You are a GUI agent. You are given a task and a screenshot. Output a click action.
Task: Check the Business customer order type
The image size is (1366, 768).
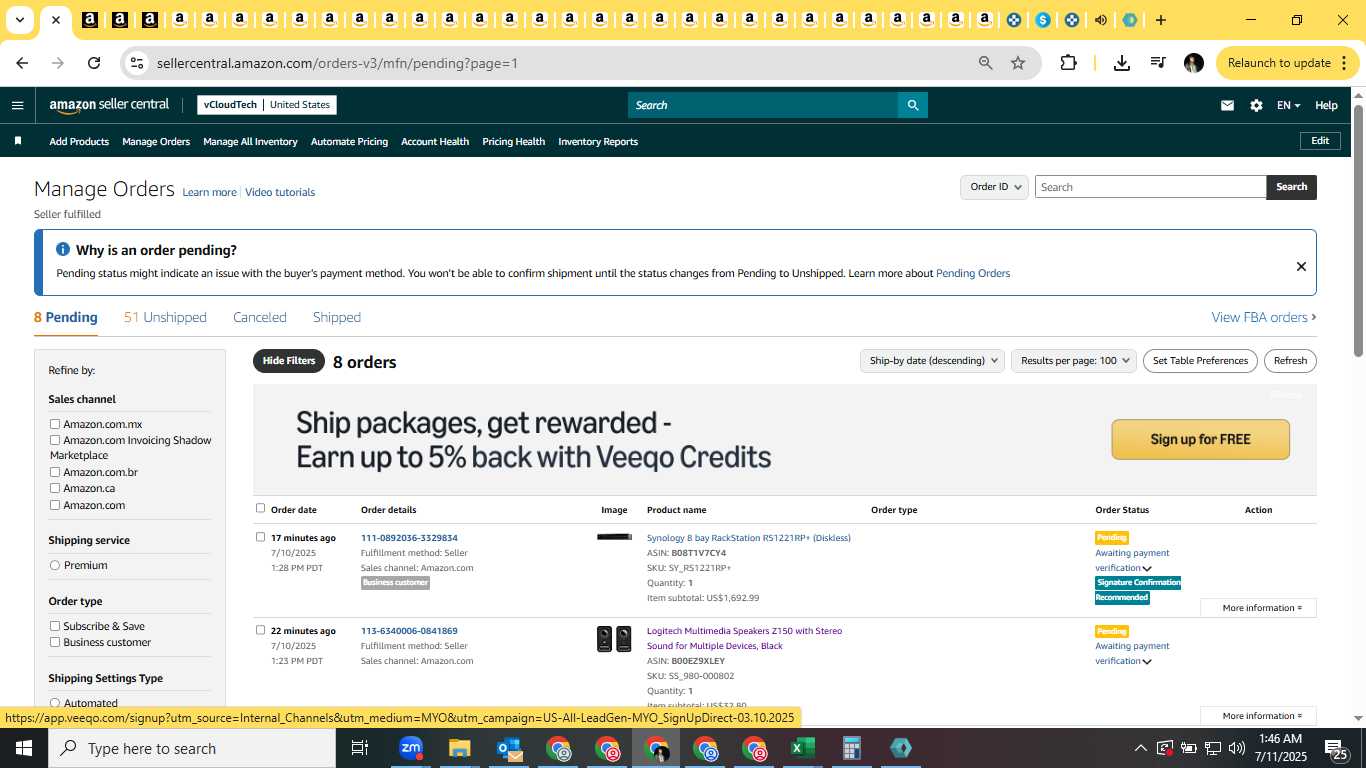(55, 642)
